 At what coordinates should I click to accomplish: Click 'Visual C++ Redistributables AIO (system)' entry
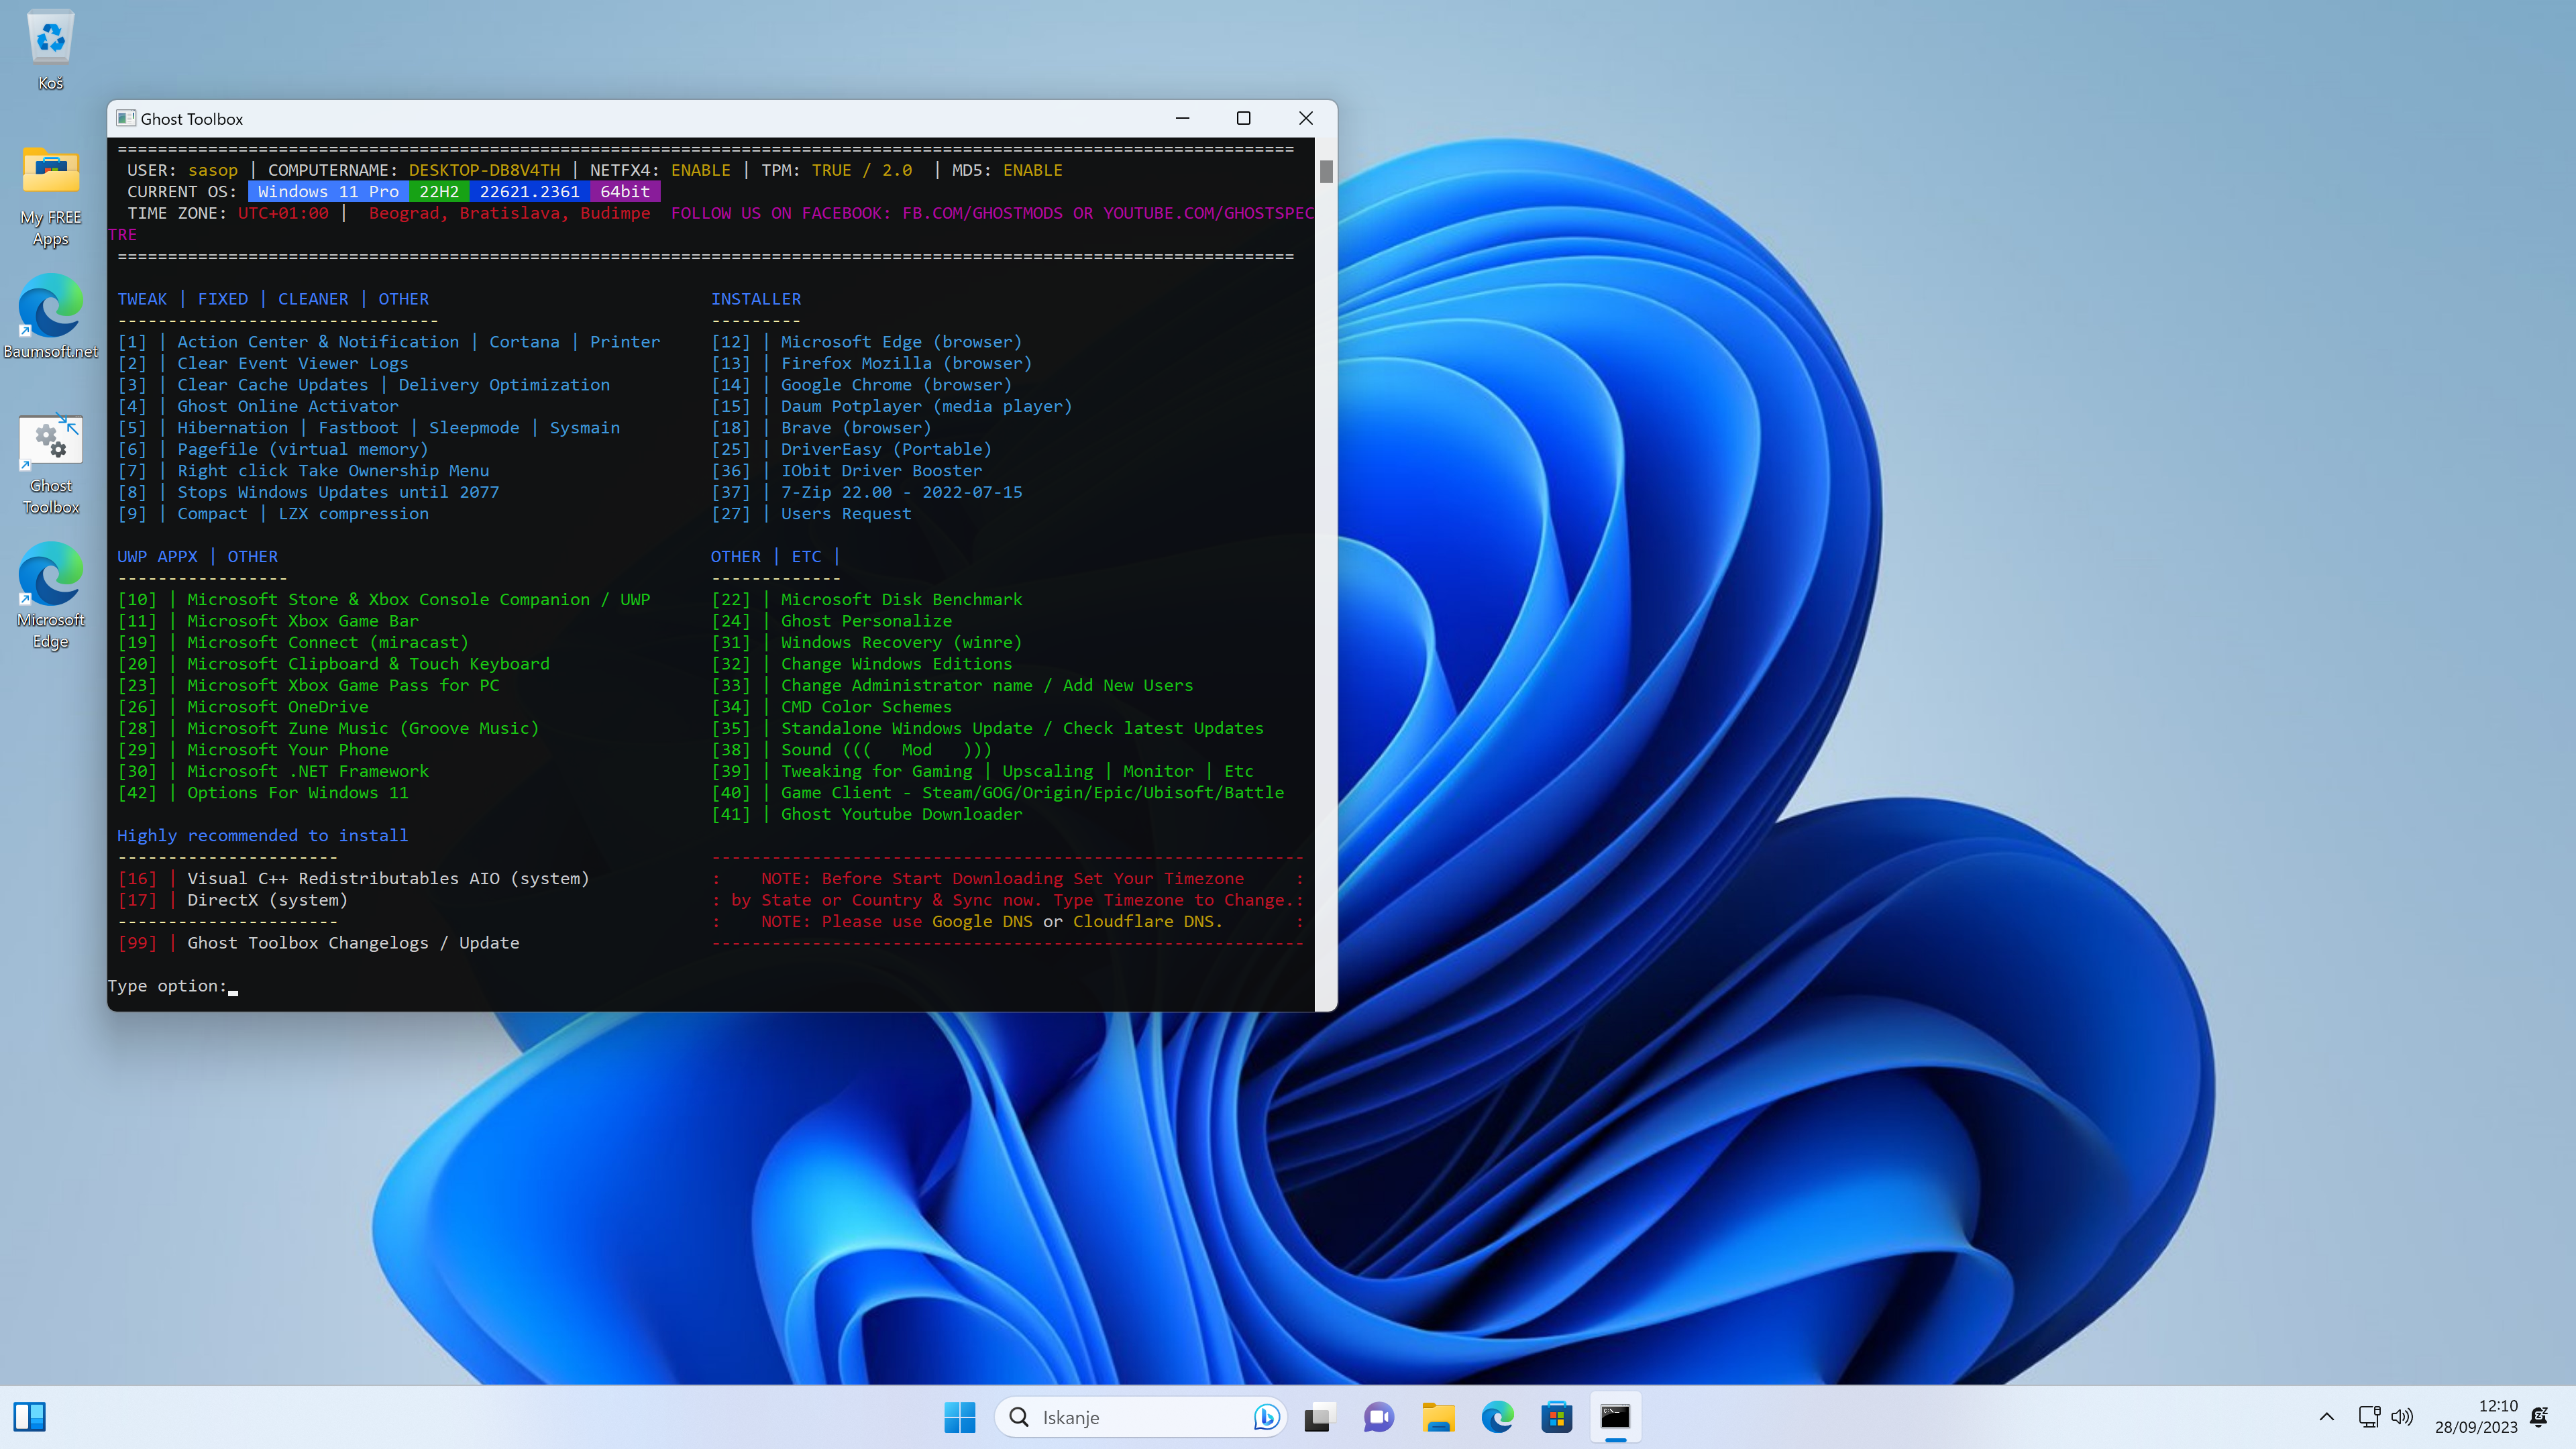(x=388, y=879)
